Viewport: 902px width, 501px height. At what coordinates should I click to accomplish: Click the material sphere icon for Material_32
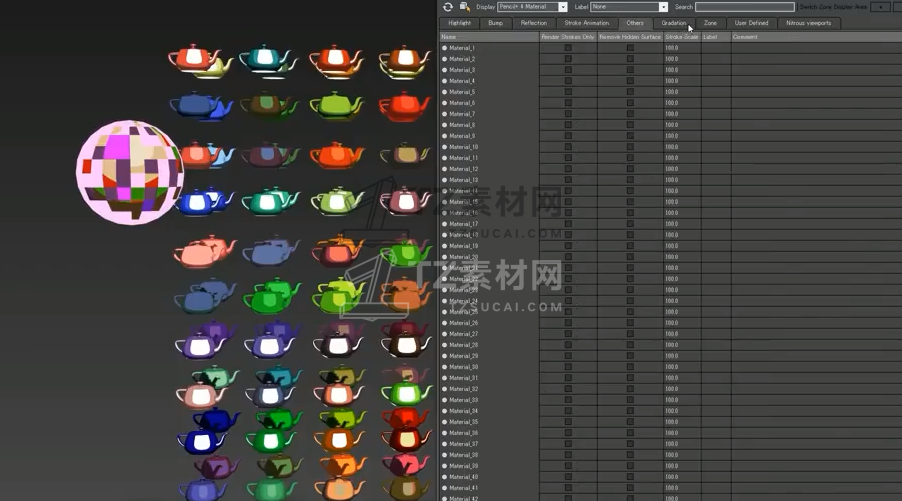[445, 389]
